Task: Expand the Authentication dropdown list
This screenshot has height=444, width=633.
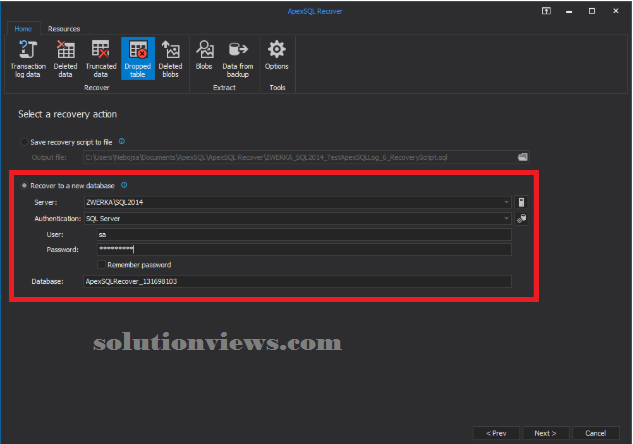Action: (506, 218)
